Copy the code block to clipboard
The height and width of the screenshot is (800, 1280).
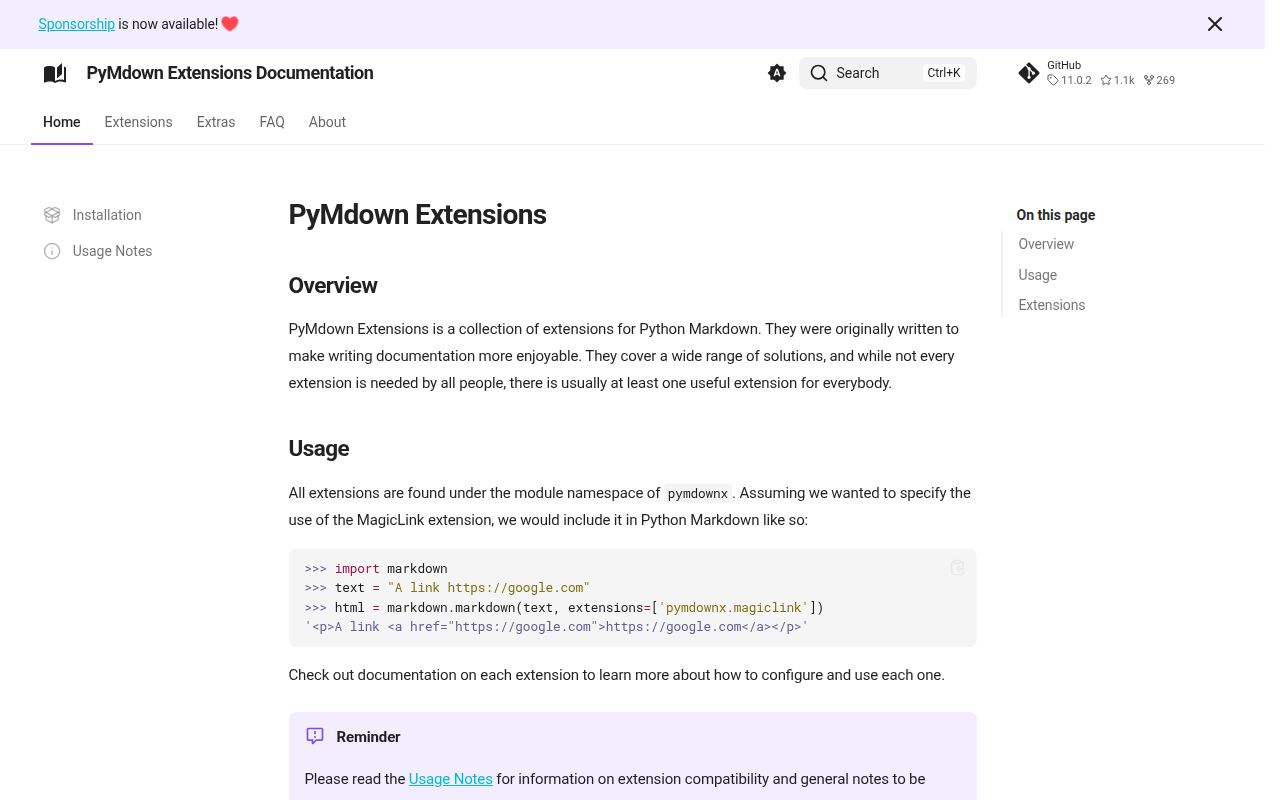tap(957, 568)
